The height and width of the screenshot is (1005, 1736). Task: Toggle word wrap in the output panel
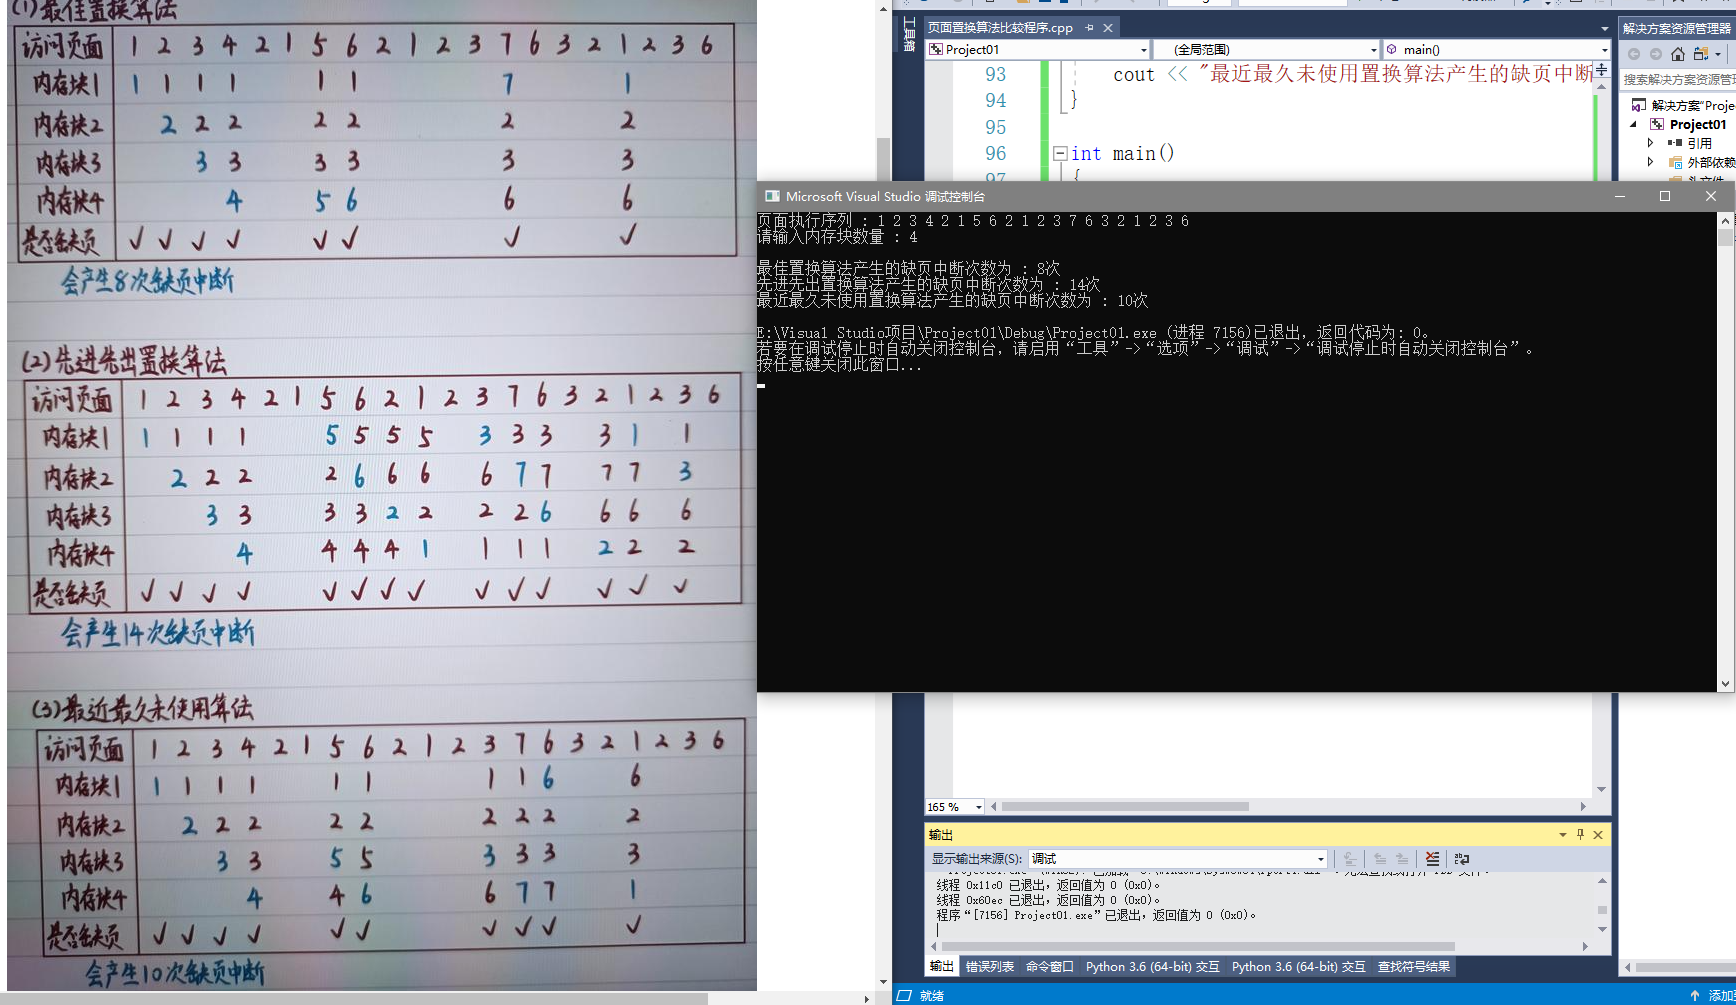(1462, 859)
